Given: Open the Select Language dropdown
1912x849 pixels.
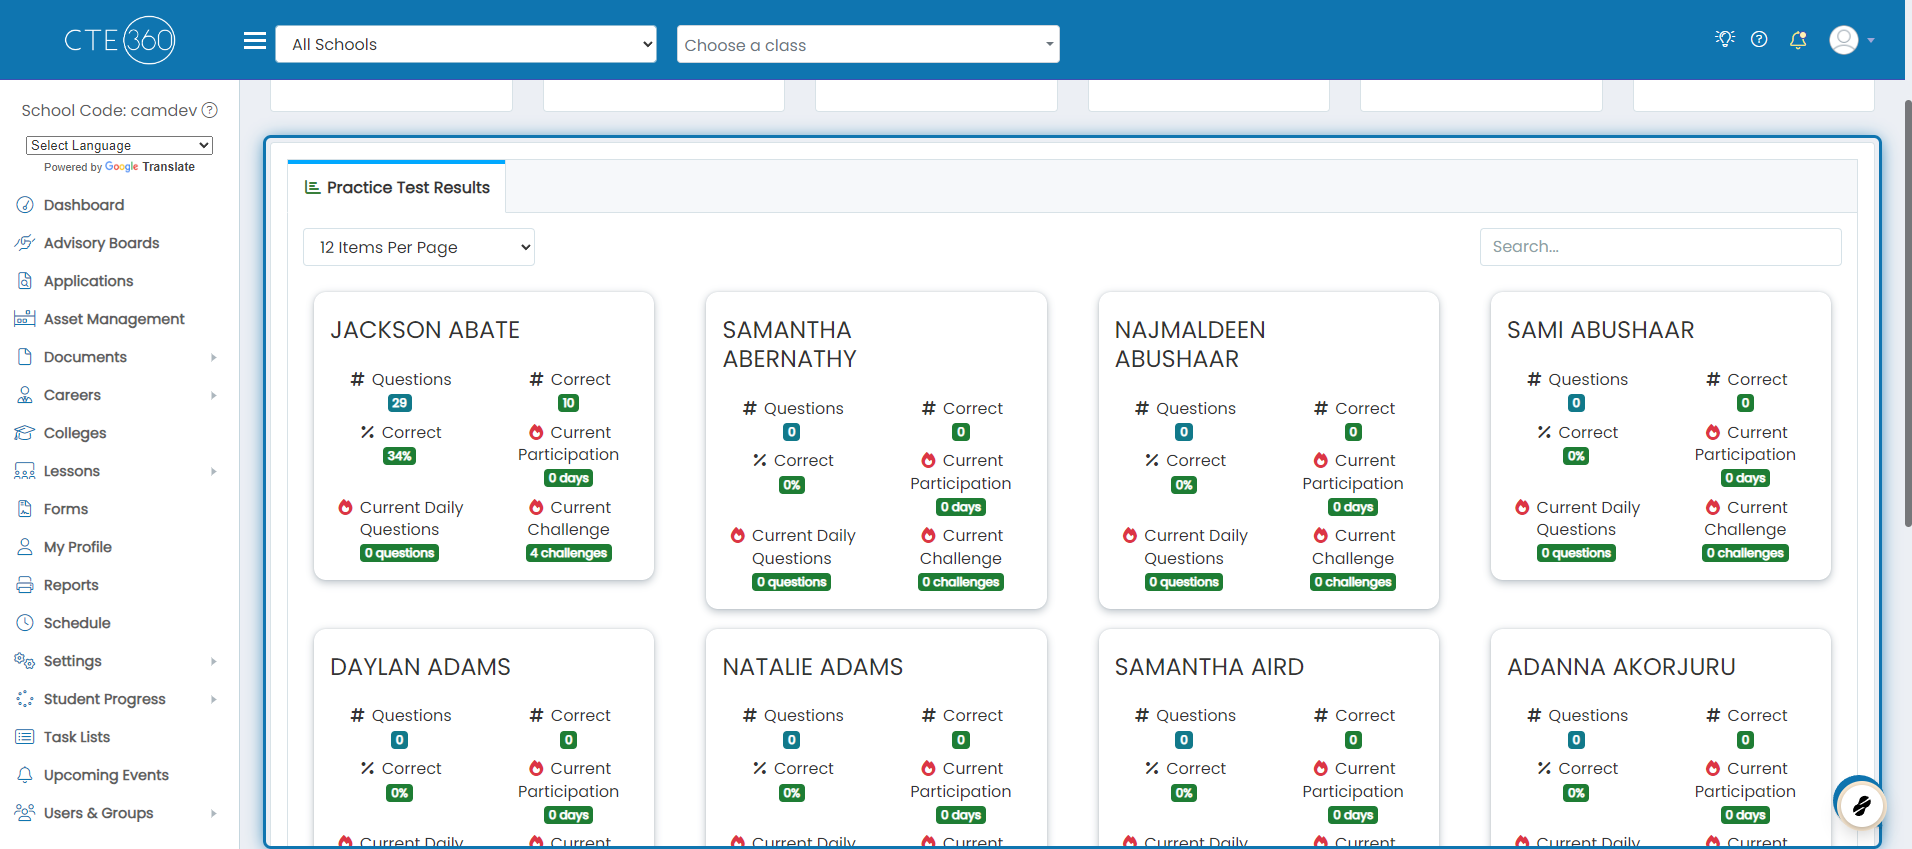Looking at the screenshot, I should click(x=119, y=145).
